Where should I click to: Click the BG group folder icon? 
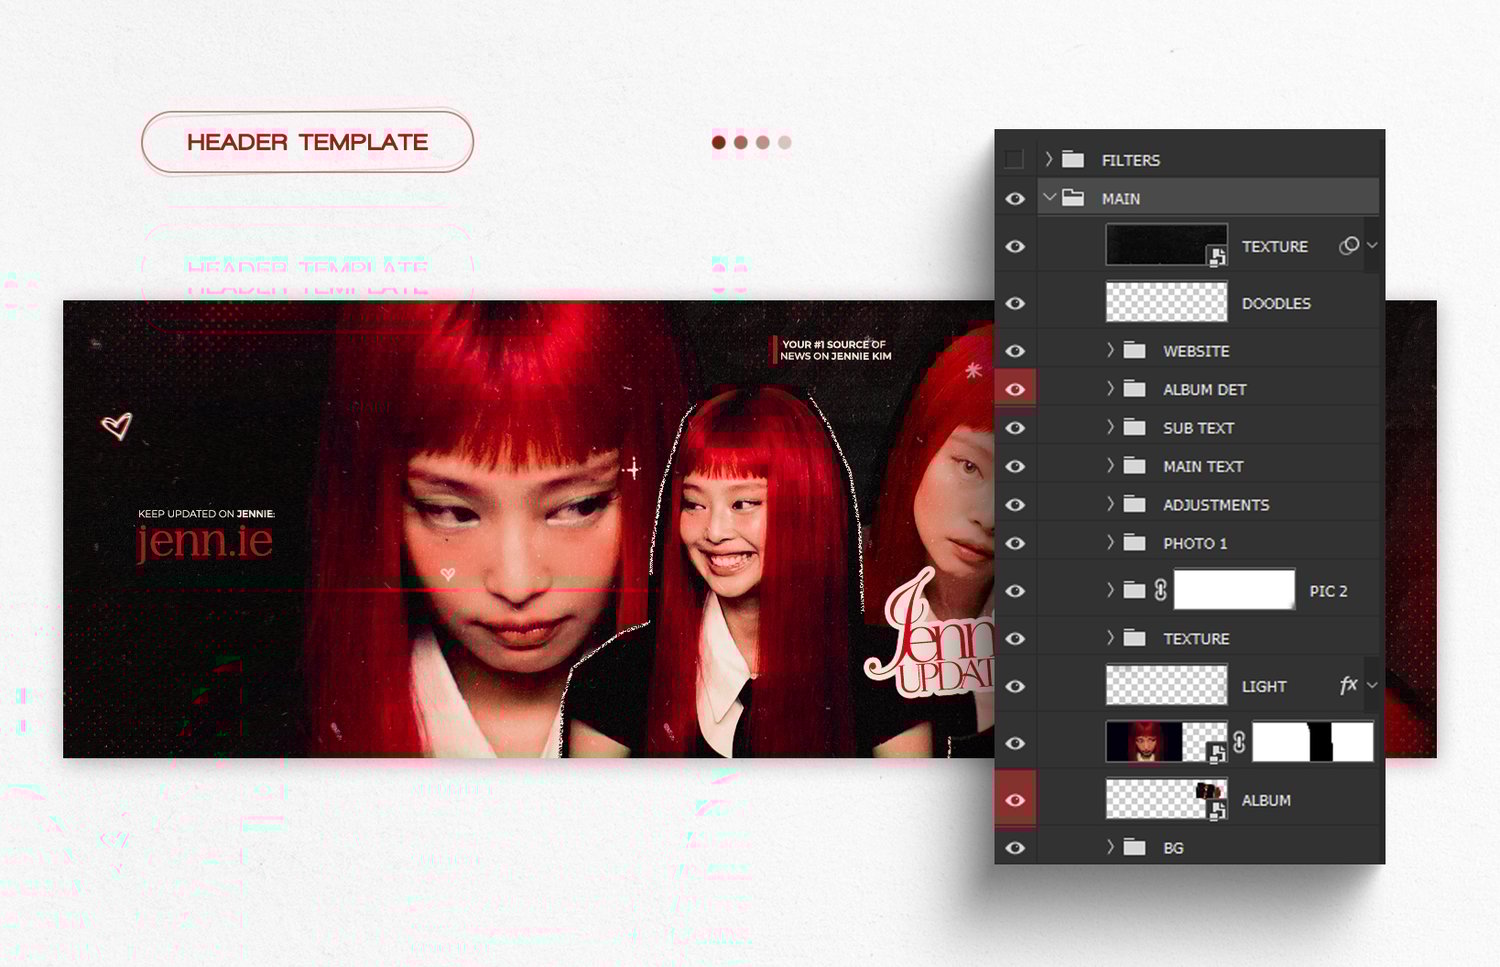pos(1134,847)
